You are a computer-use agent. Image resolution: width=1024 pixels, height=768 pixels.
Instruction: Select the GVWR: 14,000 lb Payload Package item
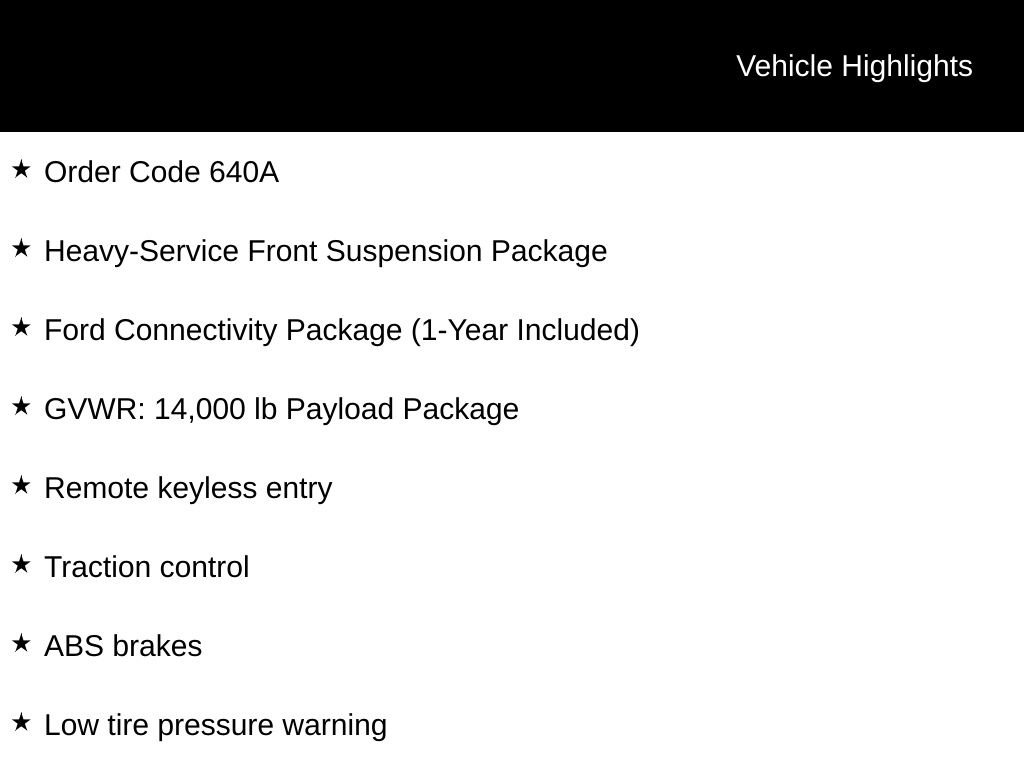tap(282, 409)
